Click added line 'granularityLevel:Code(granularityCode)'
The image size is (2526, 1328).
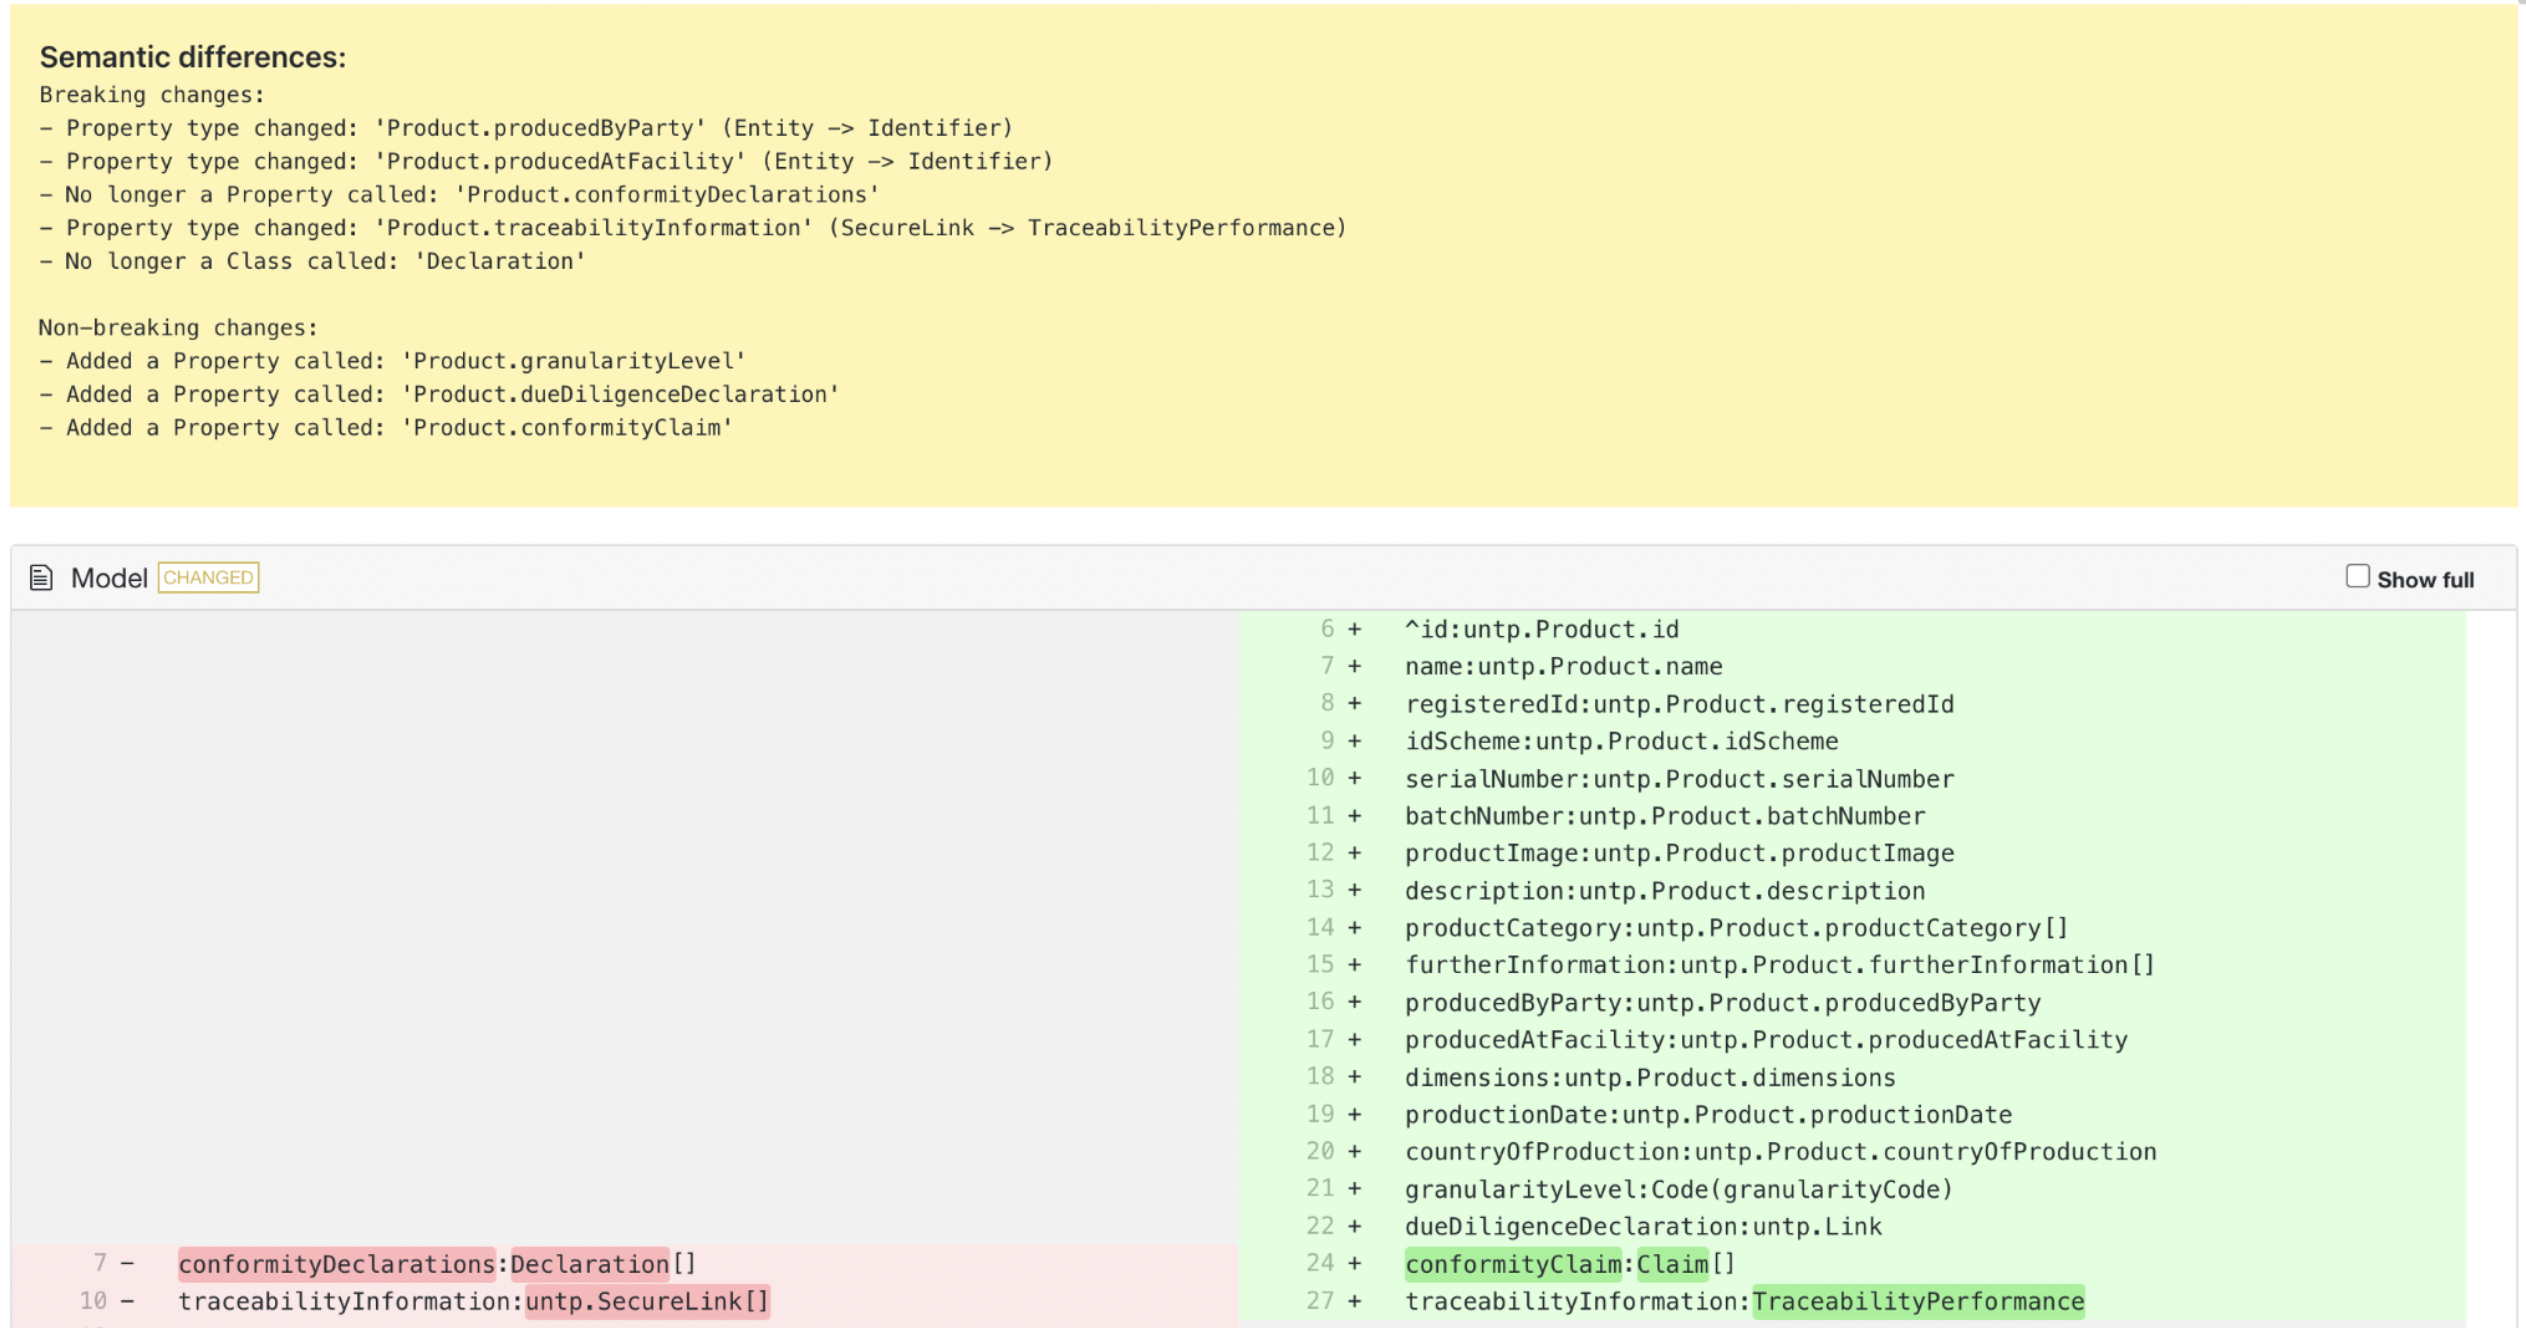click(x=1679, y=1190)
